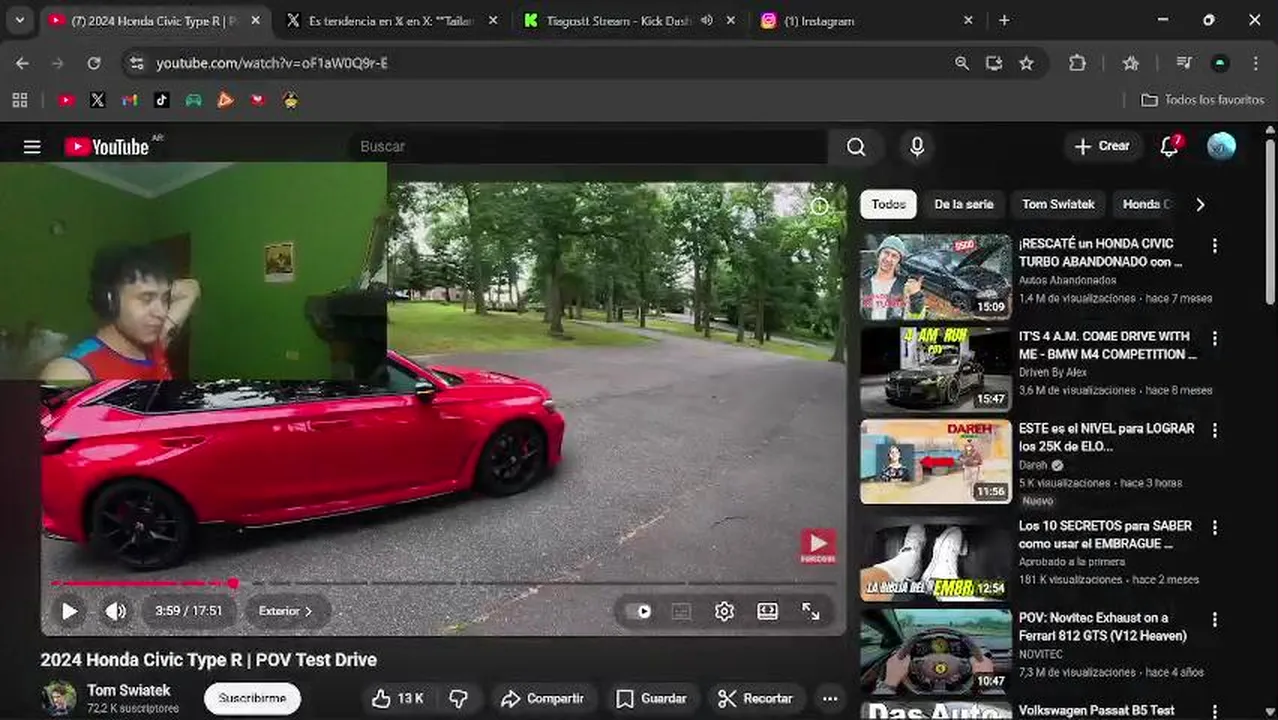Open the Ferrari 812 GTS video thumbnail
The width and height of the screenshot is (1278, 720).
pos(936,650)
